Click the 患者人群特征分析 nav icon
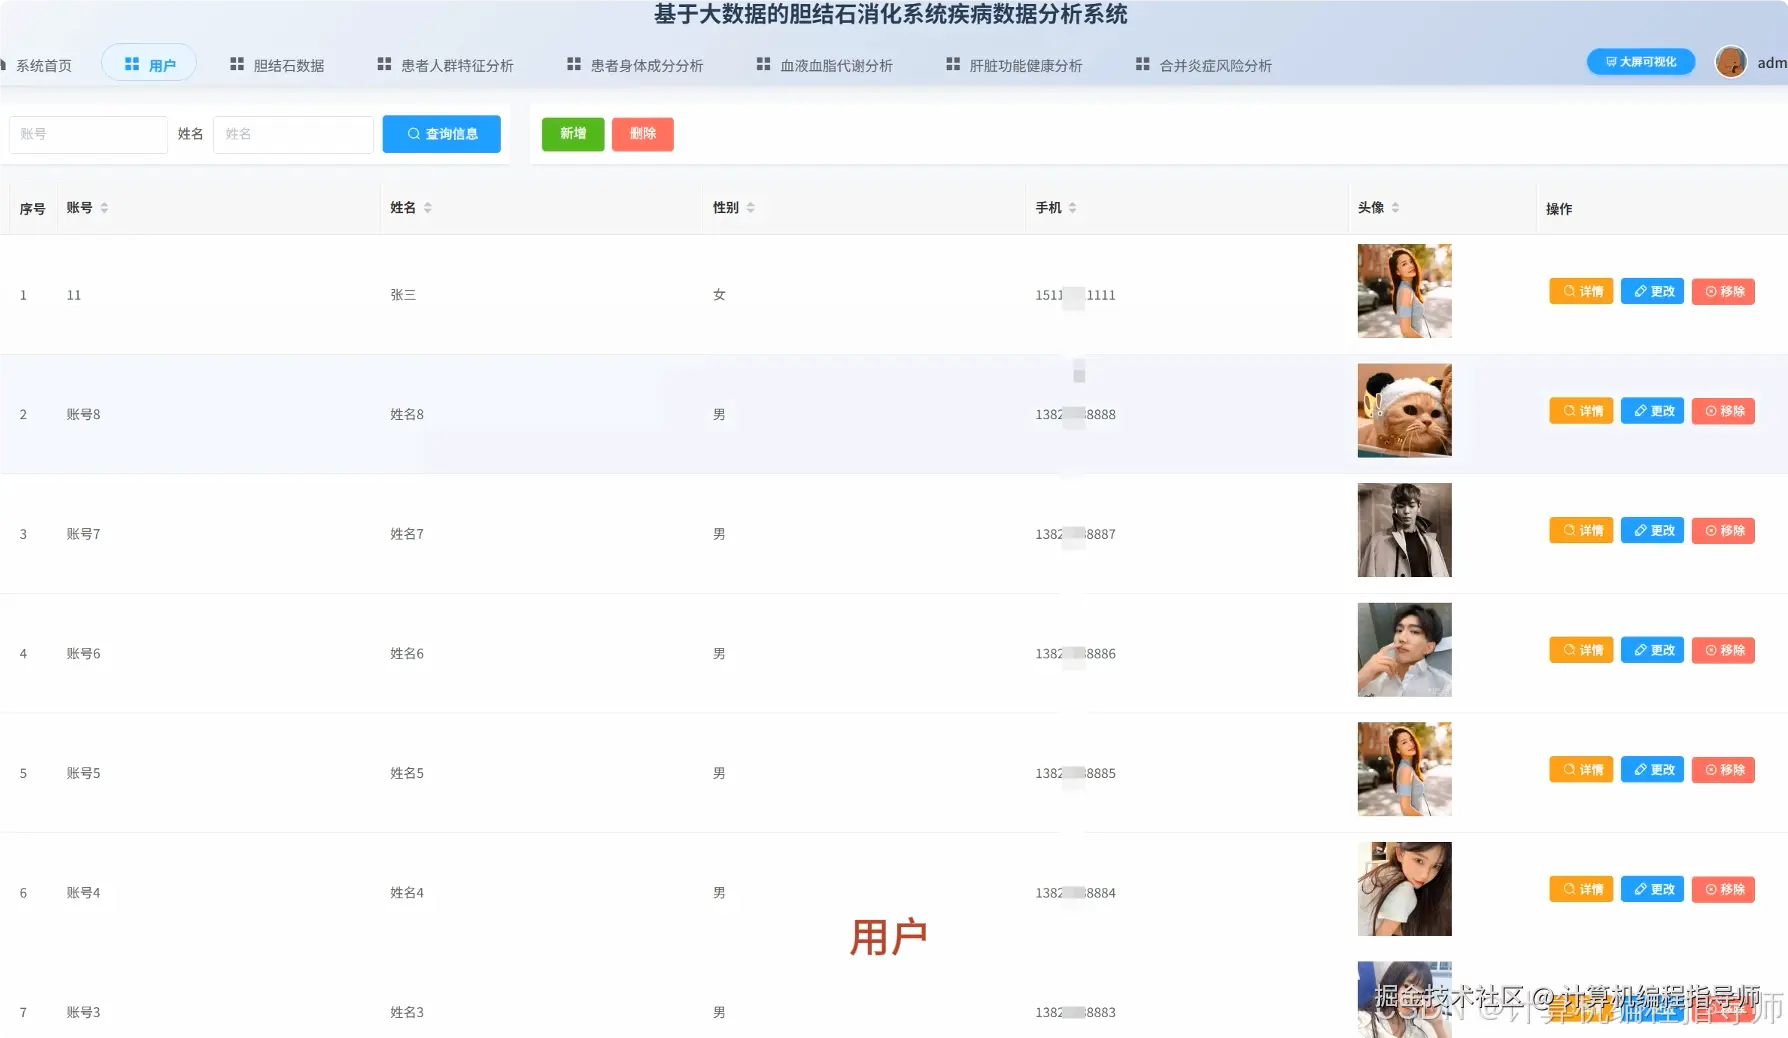Viewport: 1788px width, 1038px height. tap(383, 64)
